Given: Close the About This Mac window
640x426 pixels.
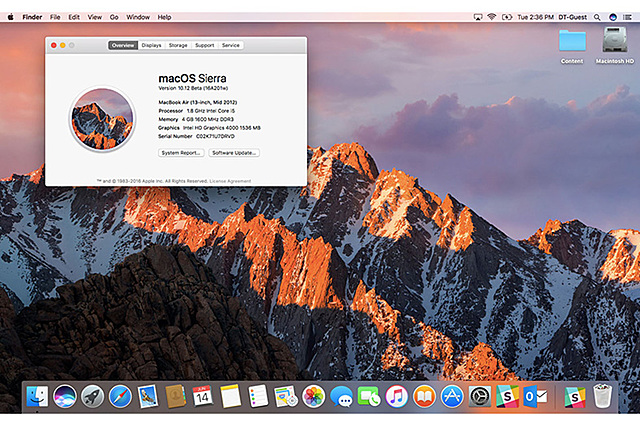Looking at the screenshot, I should coord(53,45).
